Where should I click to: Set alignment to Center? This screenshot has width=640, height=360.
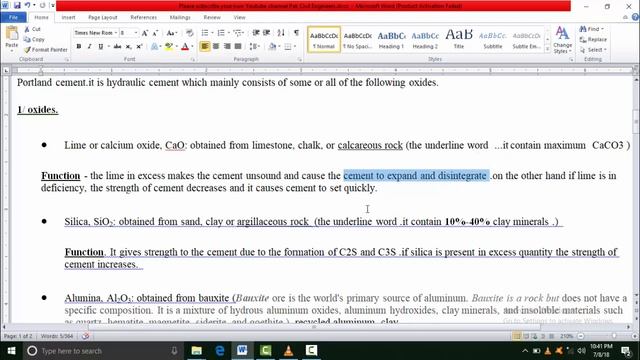click(216, 46)
